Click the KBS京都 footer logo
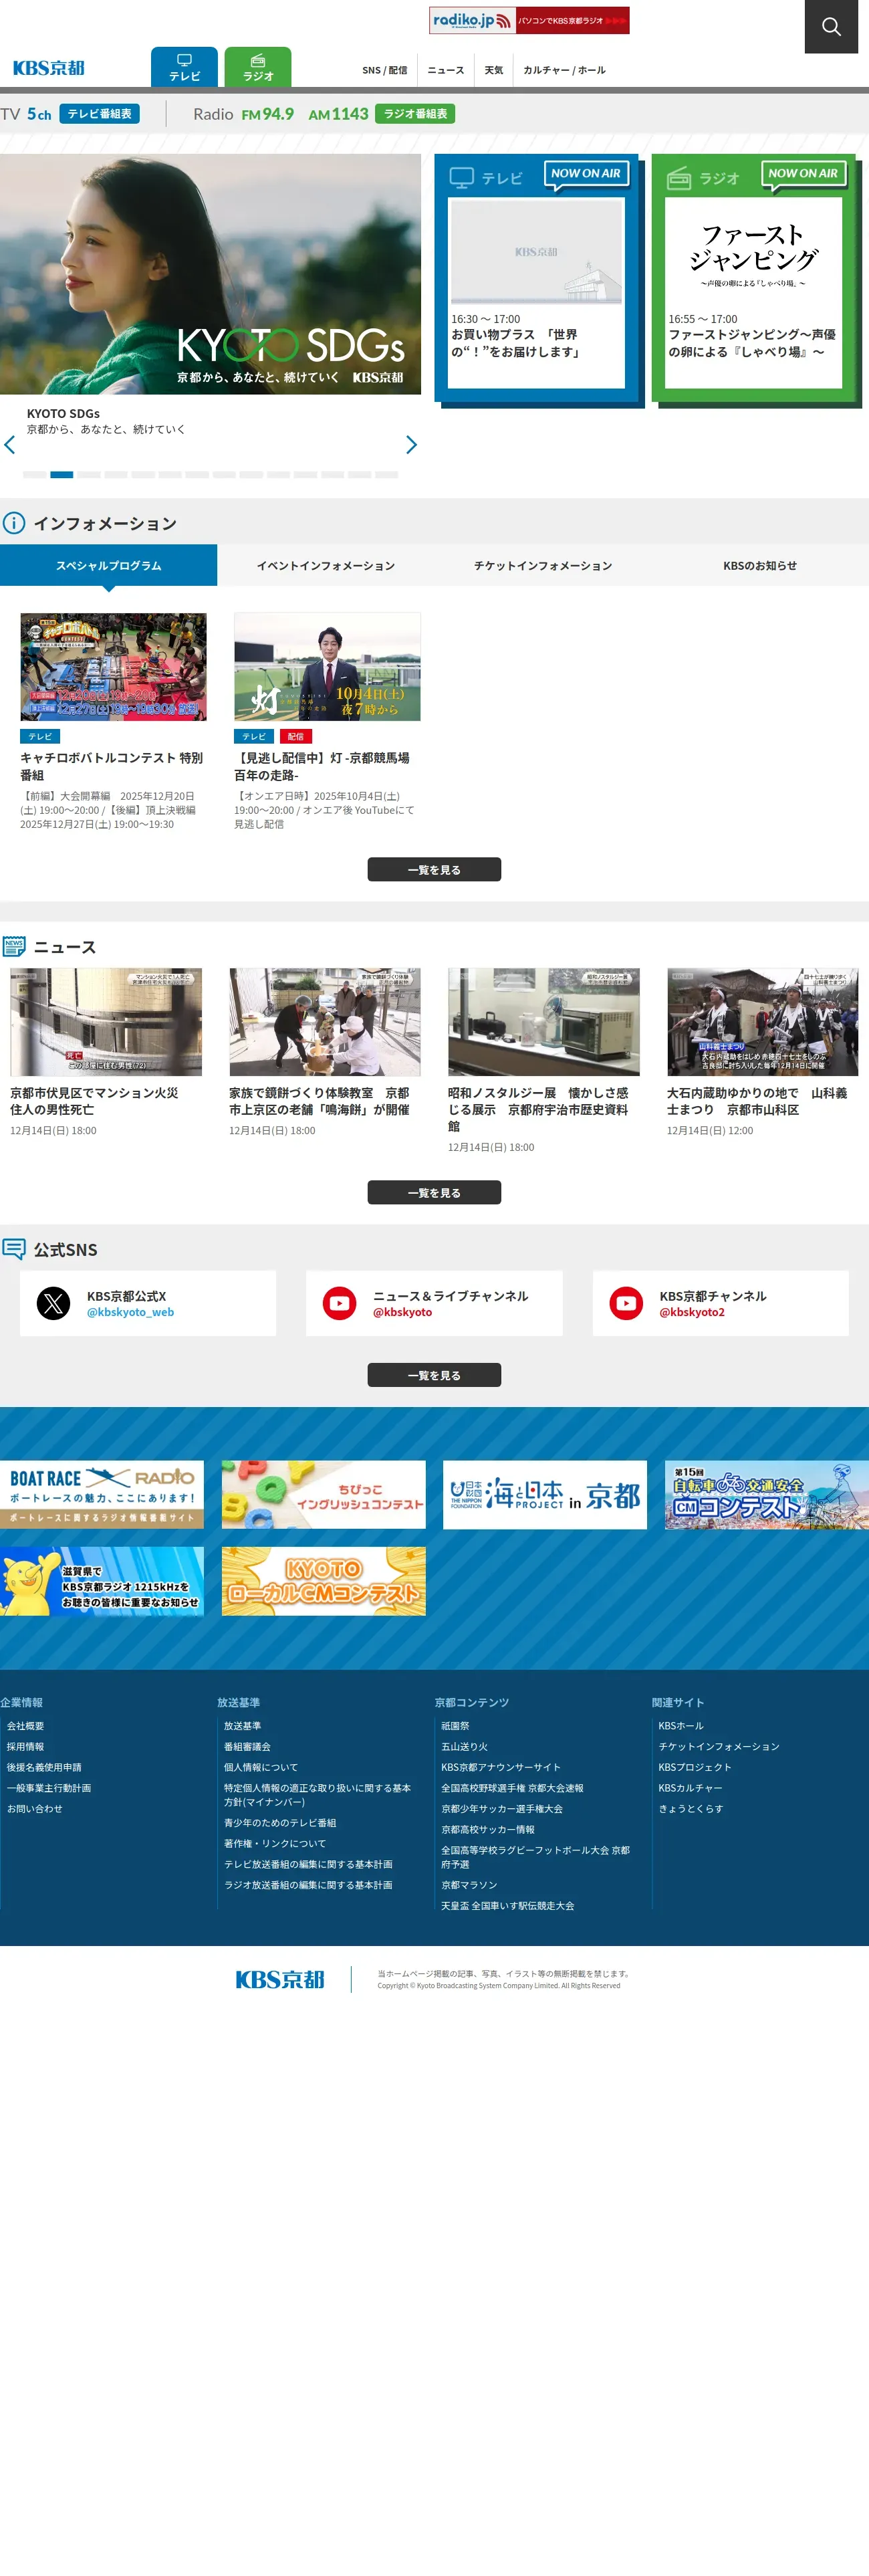The width and height of the screenshot is (869, 2576). coord(280,1979)
